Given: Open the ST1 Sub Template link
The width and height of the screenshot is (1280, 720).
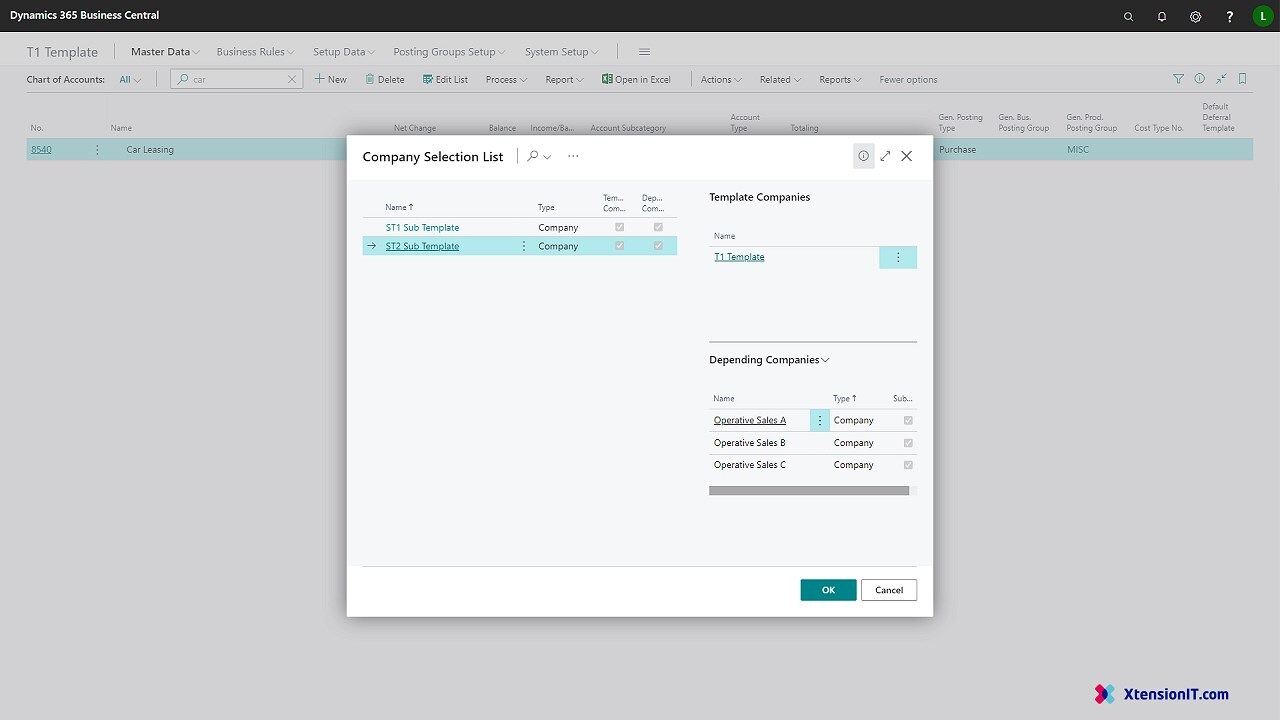Looking at the screenshot, I should (x=422, y=228).
